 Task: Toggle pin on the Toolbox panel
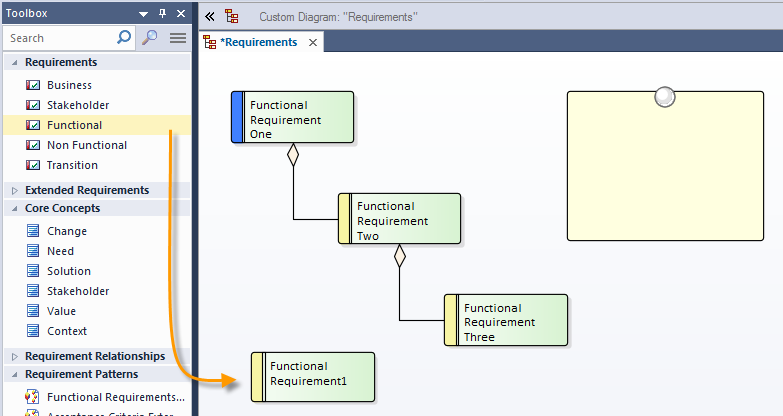163,14
